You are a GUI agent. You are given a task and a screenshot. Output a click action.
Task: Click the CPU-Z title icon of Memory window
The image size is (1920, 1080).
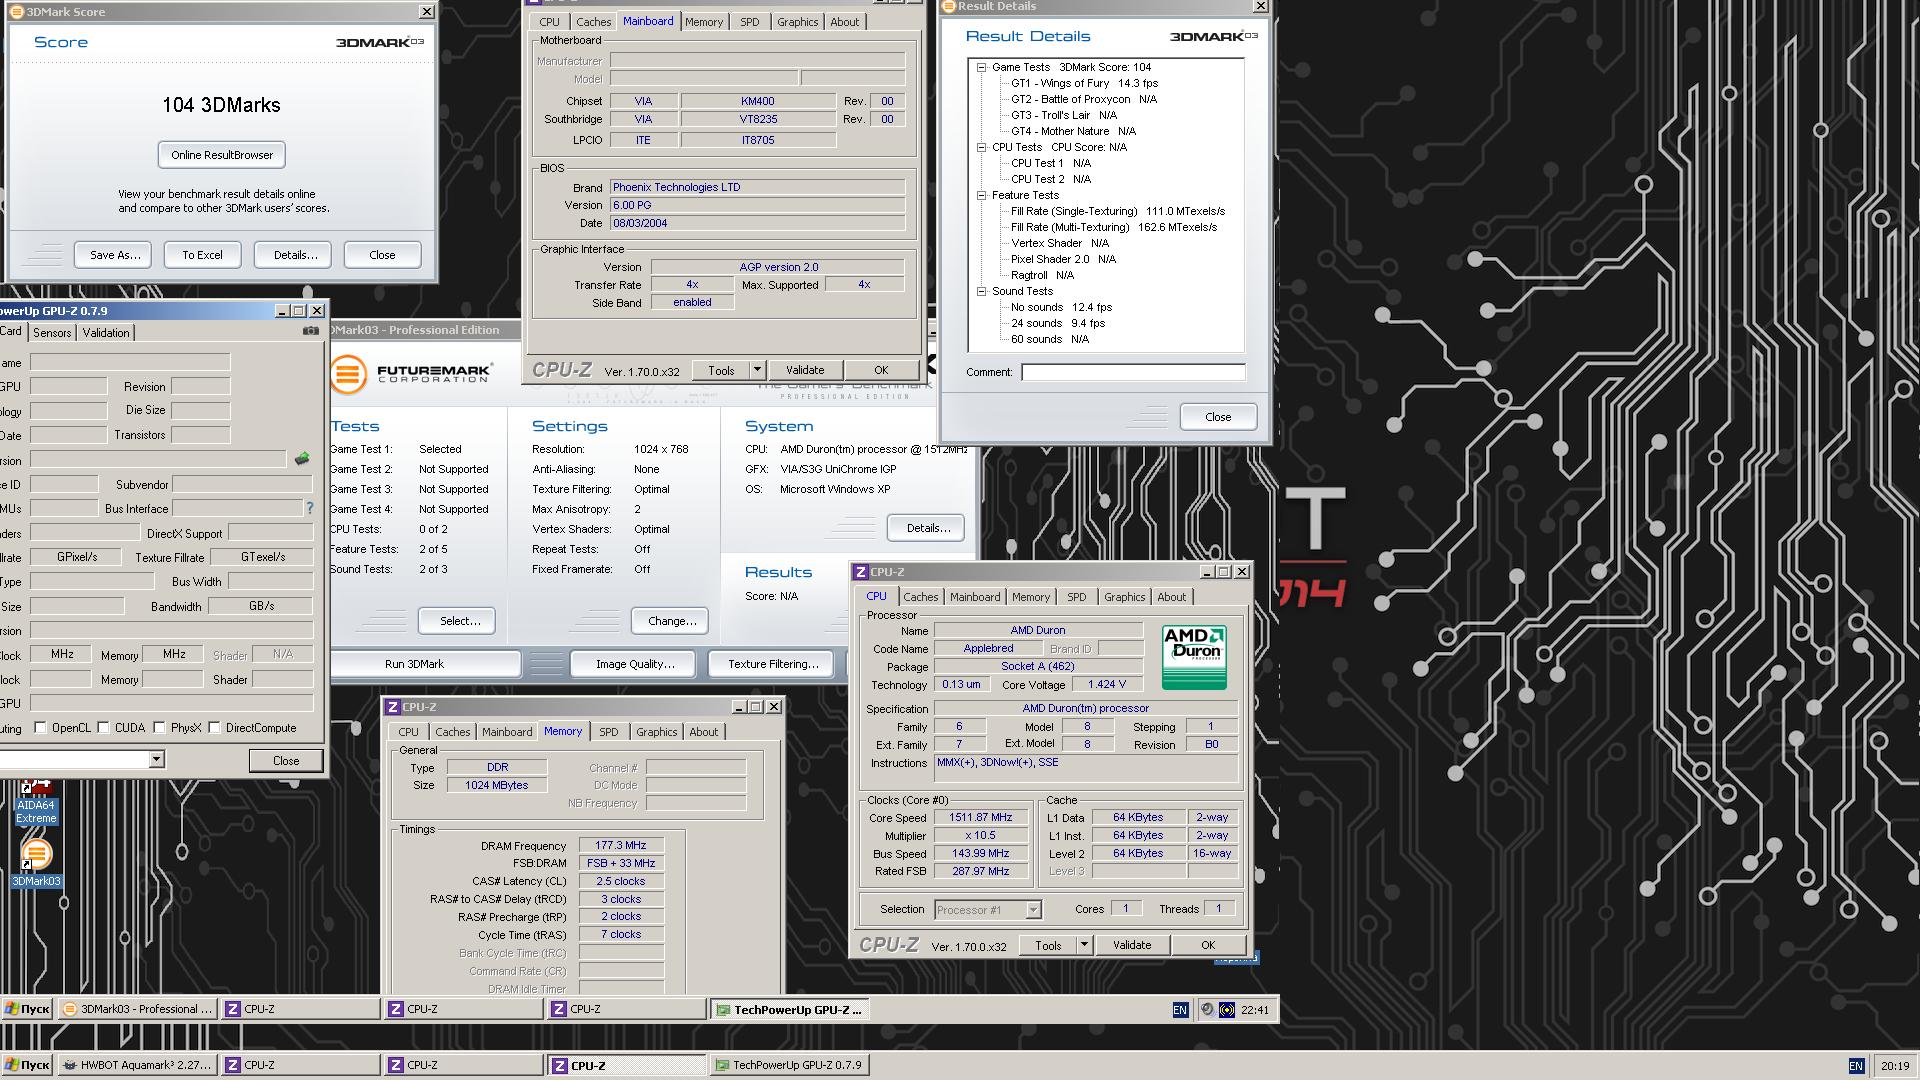point(393,707)
